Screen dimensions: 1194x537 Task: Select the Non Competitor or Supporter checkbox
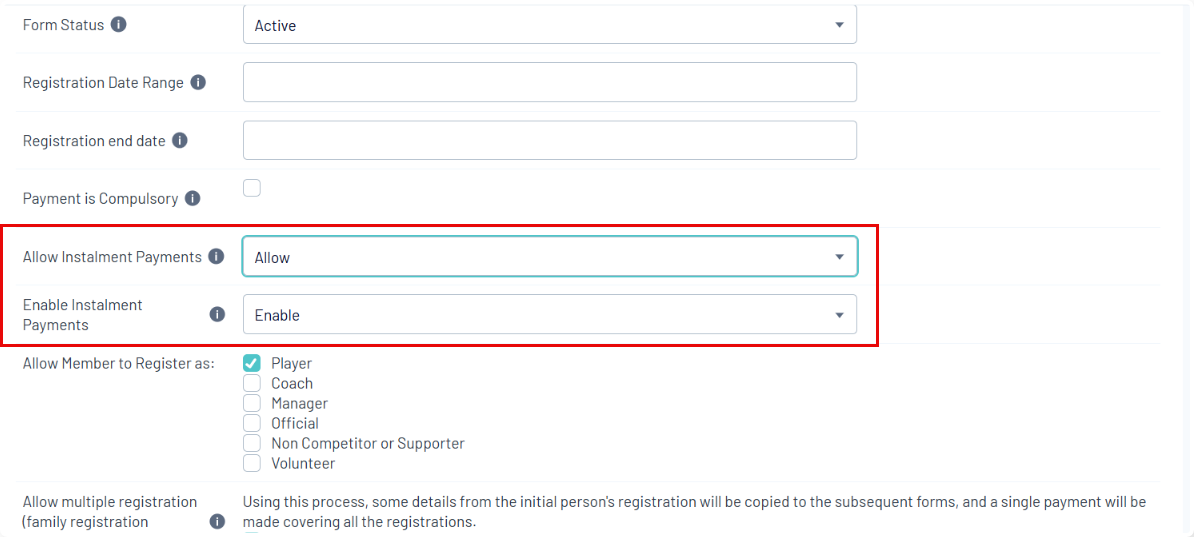coord(252,443)
